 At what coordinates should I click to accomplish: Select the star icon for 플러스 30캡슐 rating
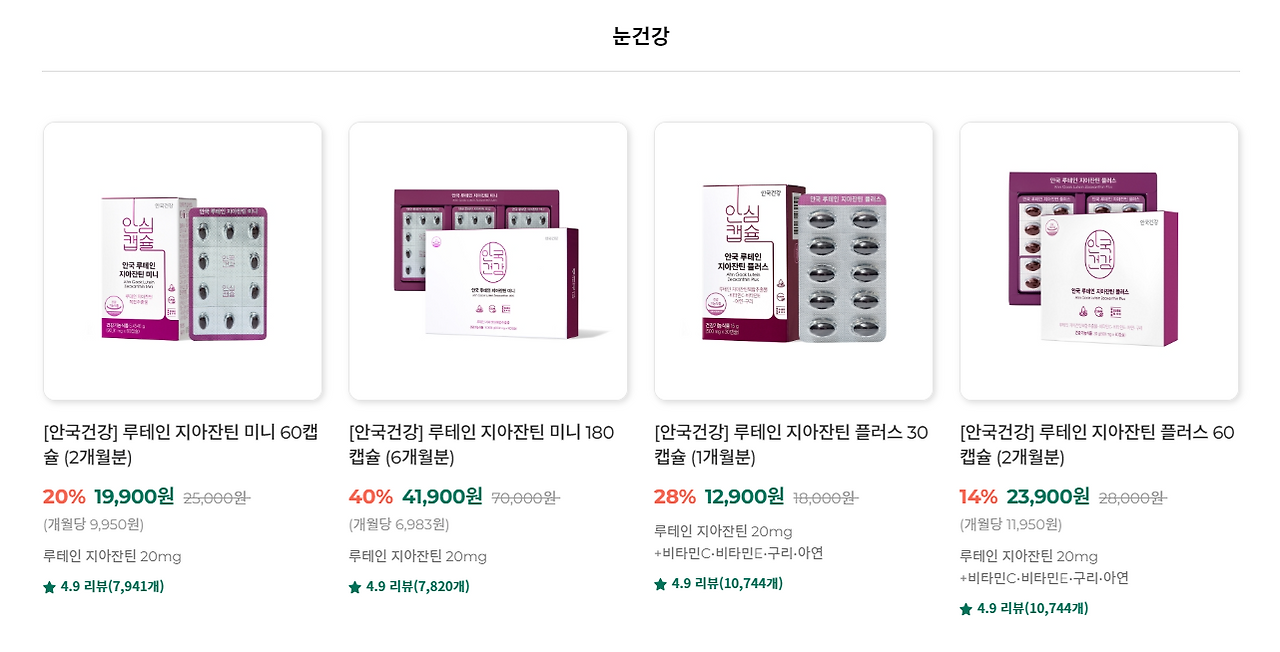(659, 583)
